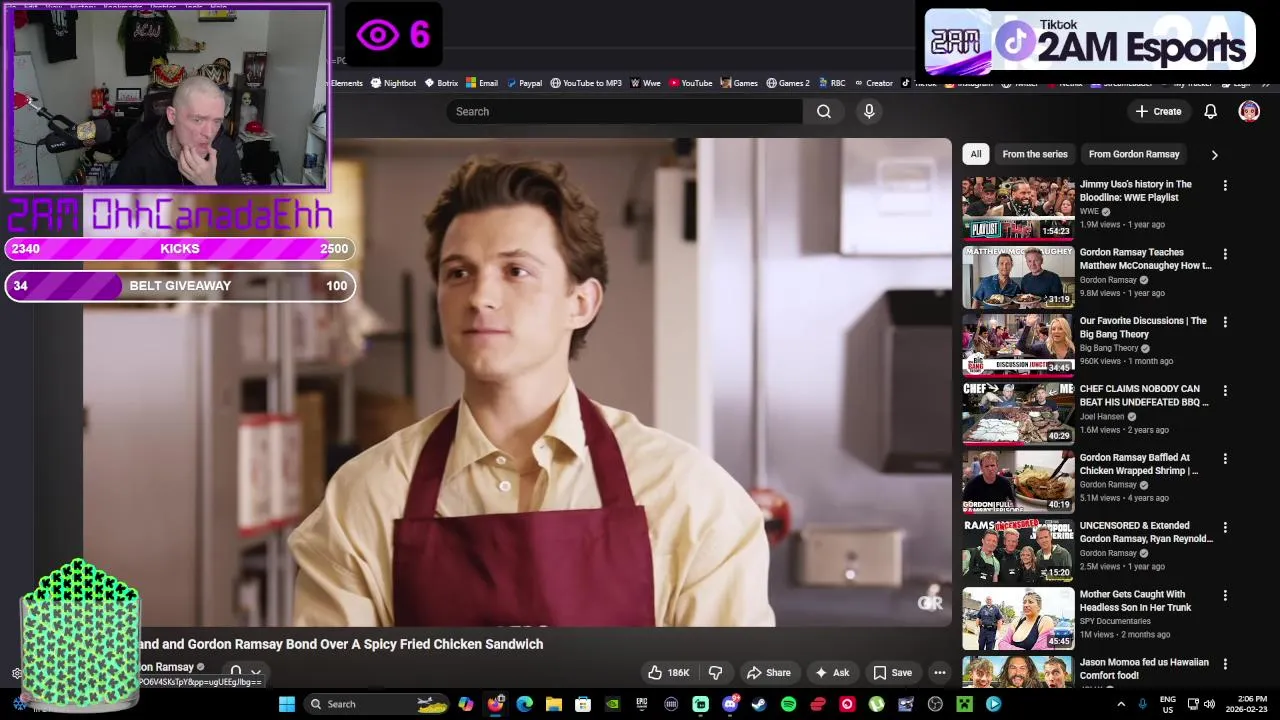This screenshot has height=720, width=1280.
Task: Open the YouTube account avatar menu
Action: click(1249, 112)
